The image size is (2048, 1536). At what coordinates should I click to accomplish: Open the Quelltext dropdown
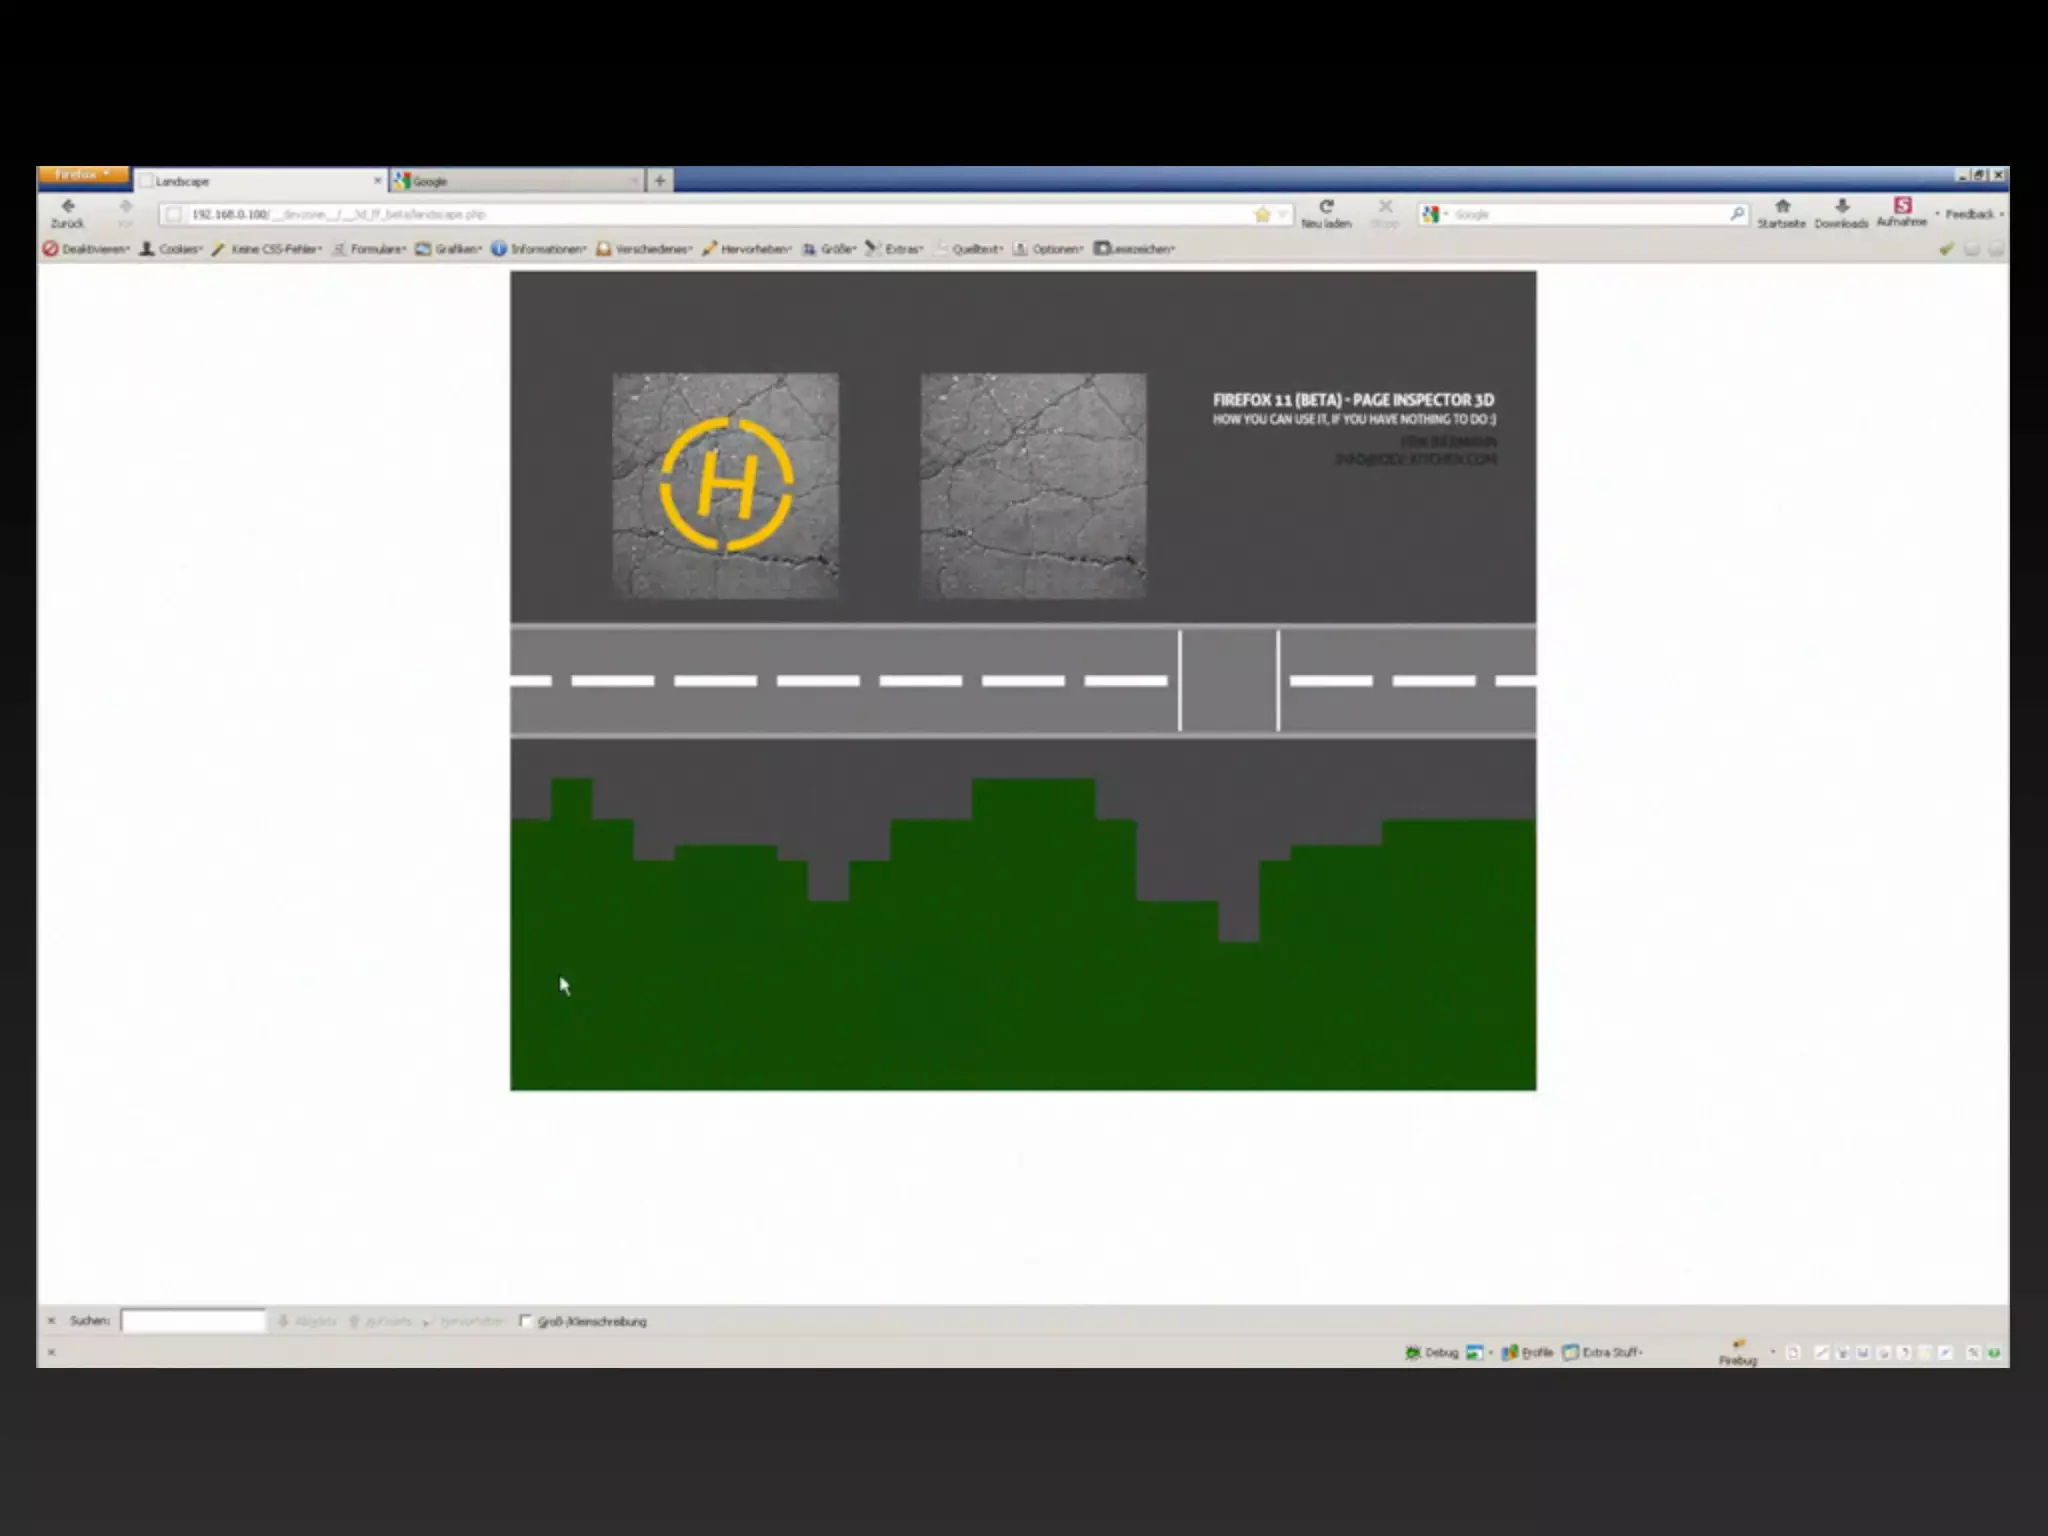click(968, 249)
